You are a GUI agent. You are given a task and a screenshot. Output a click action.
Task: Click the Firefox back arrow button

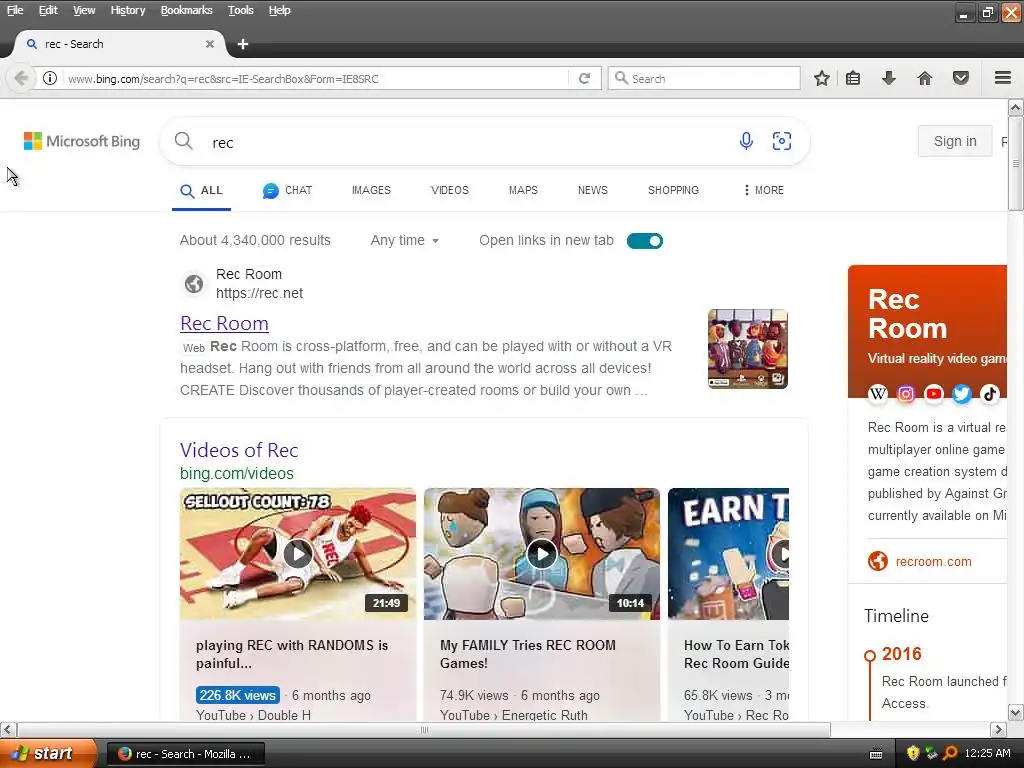pos(21,78)
